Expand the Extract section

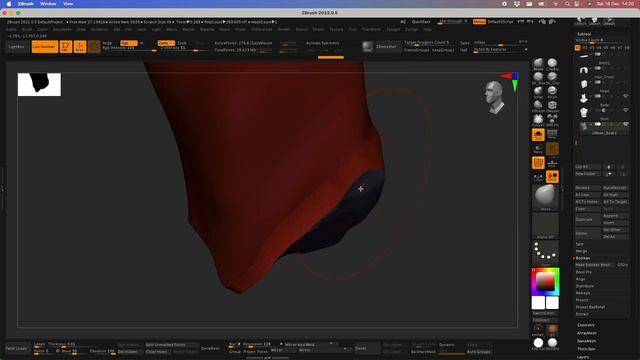582,314
